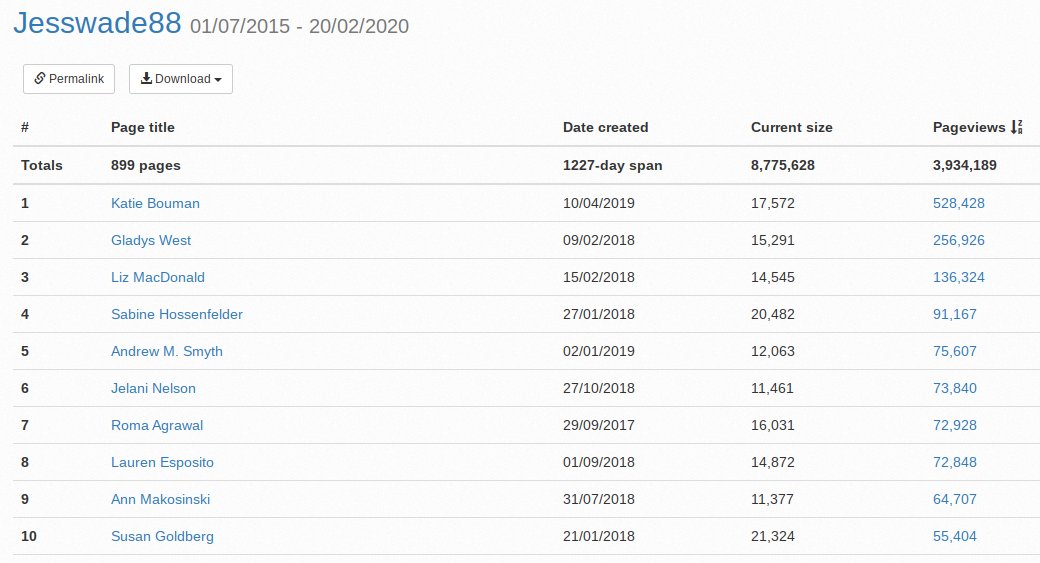1040x563 pixels.
Task: Select Andrew M. Smyth's creation date 02/01/2019
Action: click(599, 351)
